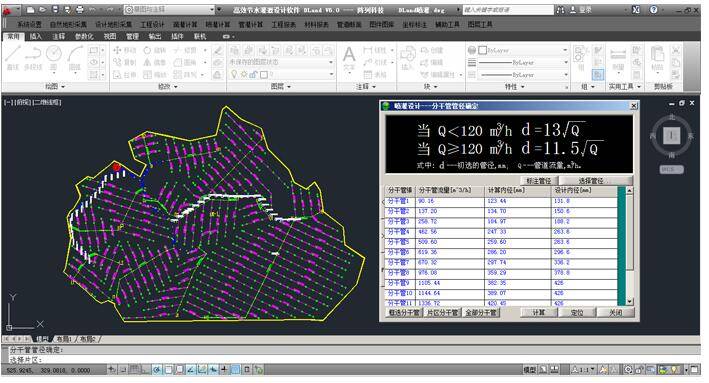
Task: Click the Table (表格) annotation tool
Action: coord(375,75)
